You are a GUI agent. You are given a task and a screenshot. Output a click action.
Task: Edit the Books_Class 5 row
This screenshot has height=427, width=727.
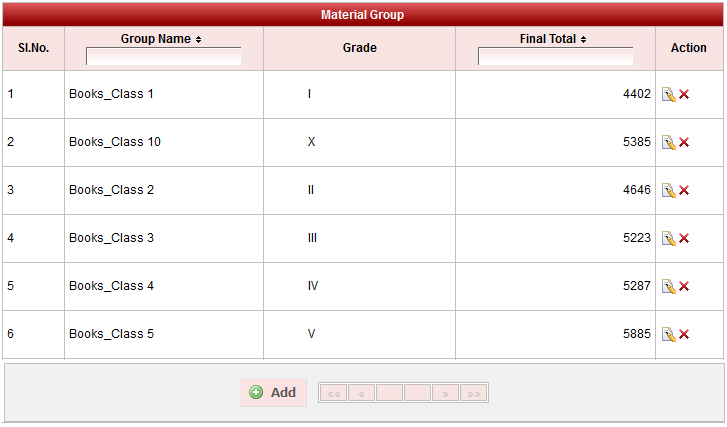click(x=668, y=334)
